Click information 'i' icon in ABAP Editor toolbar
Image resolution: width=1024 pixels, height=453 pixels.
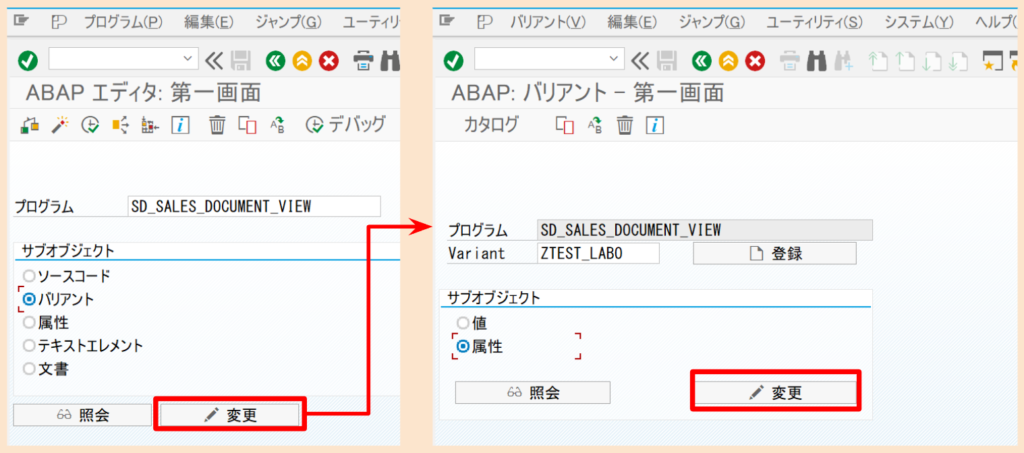[180, 124]
